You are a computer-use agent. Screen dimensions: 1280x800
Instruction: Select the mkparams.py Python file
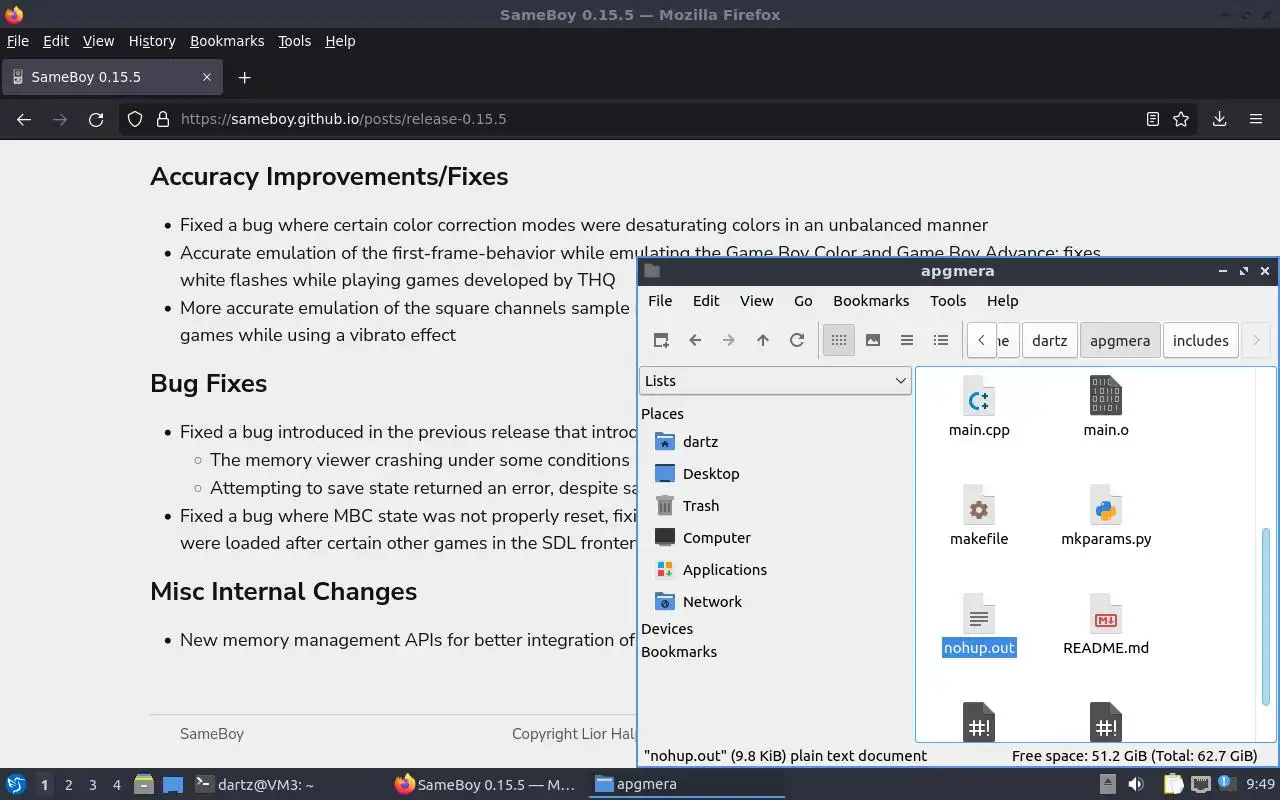1106,516
